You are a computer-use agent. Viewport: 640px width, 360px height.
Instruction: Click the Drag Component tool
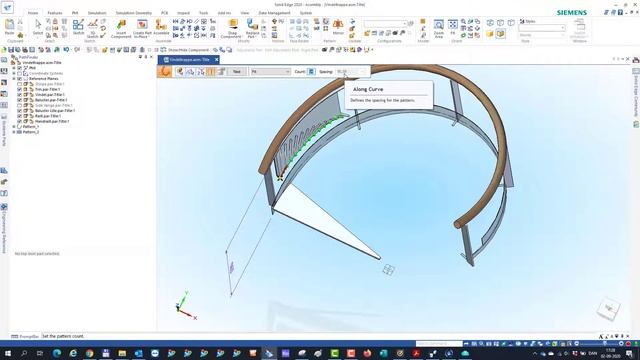233,29
